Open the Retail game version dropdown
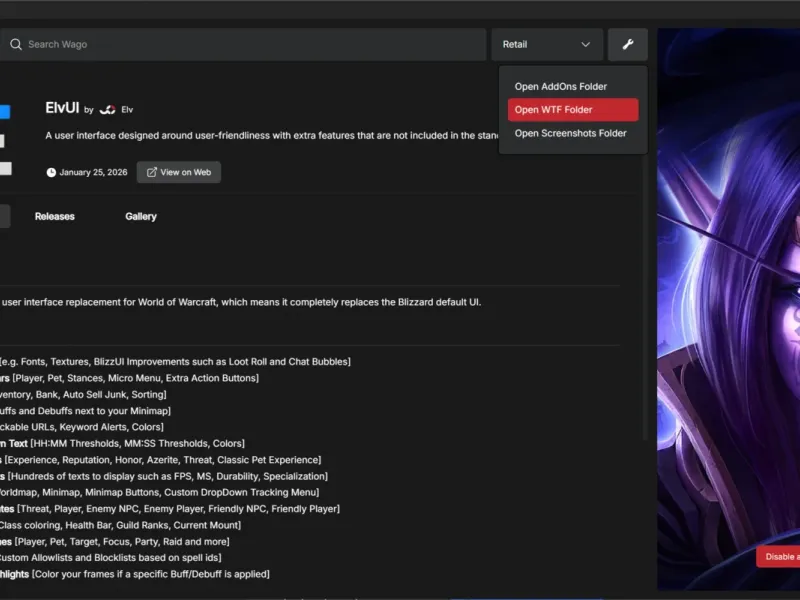800x600 pixels. (x=547, y=44)
